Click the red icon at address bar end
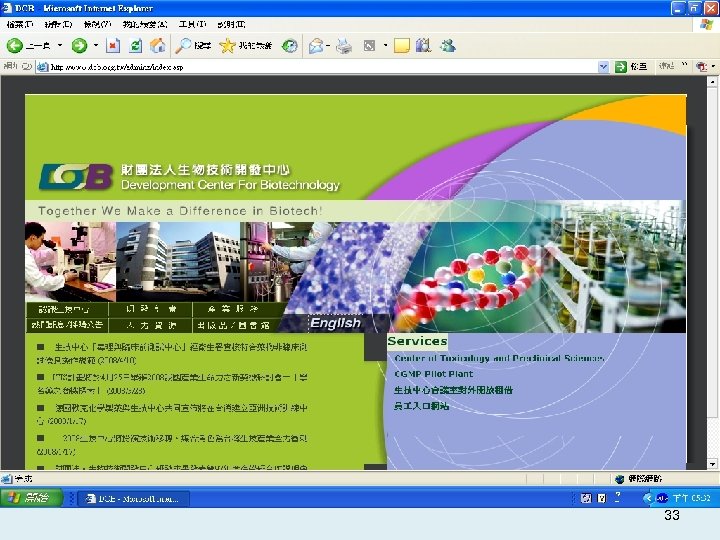This screenshot has height=540, width=720. click(701, 67)
